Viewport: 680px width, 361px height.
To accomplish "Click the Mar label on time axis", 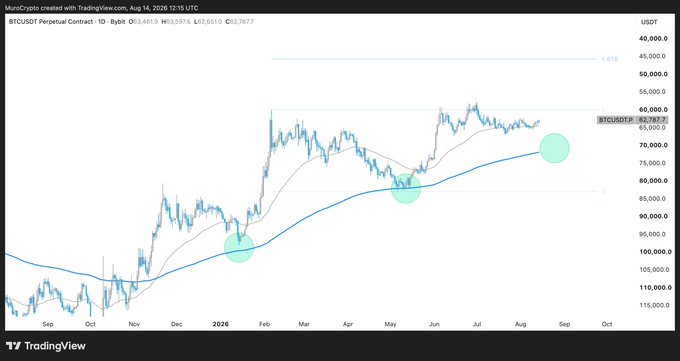I will click(x=304, y=324).
